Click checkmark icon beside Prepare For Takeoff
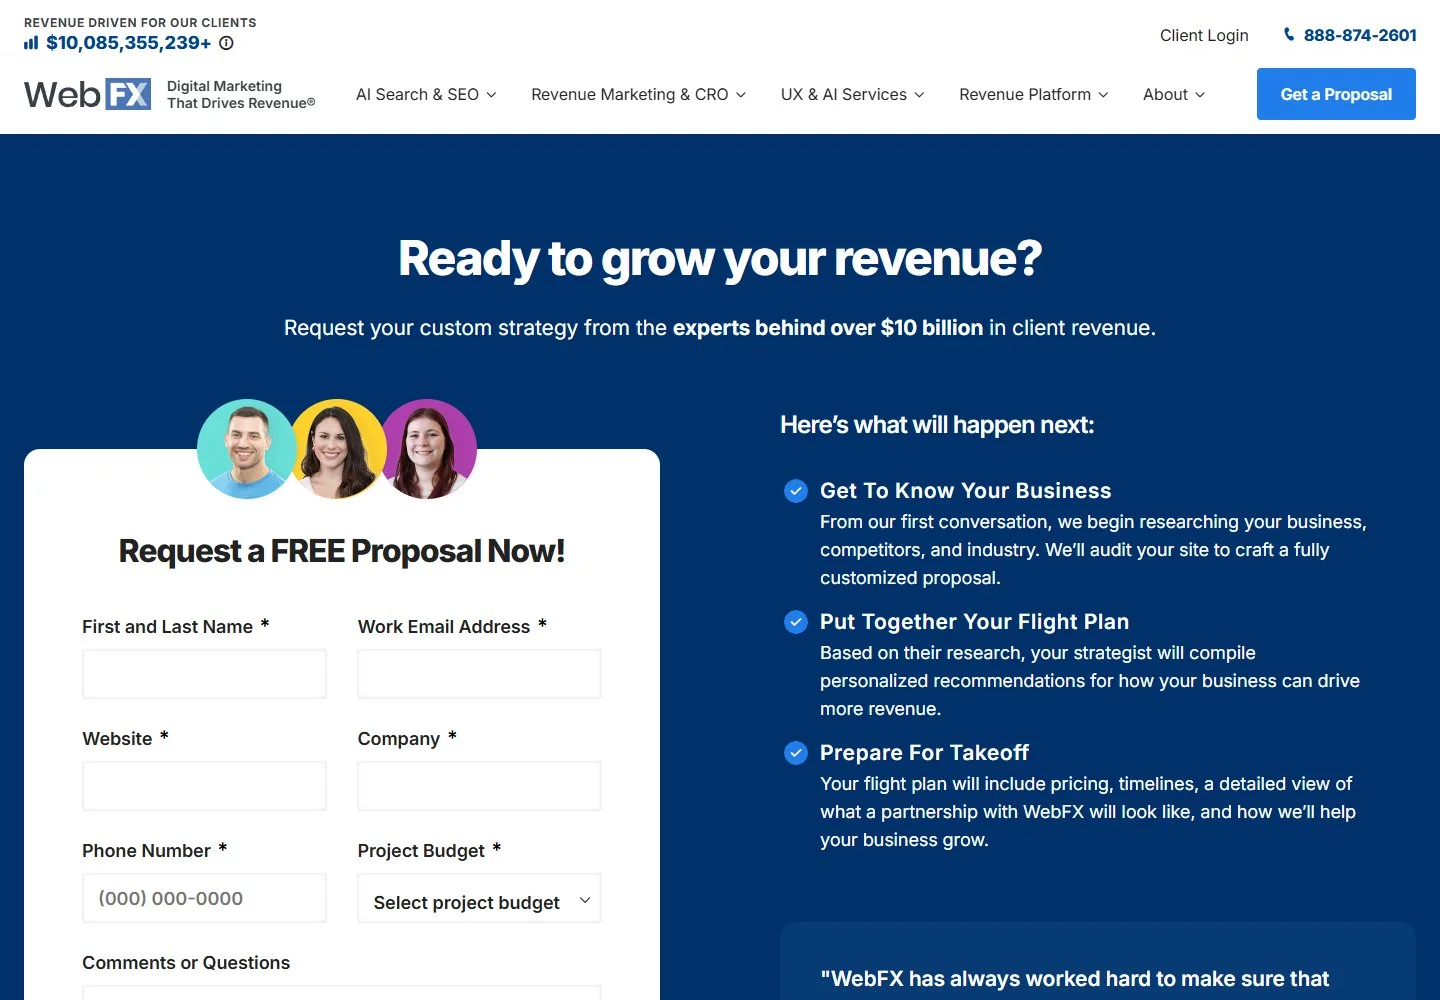Screen dimensions: 1440x1000 click(796, 753)
